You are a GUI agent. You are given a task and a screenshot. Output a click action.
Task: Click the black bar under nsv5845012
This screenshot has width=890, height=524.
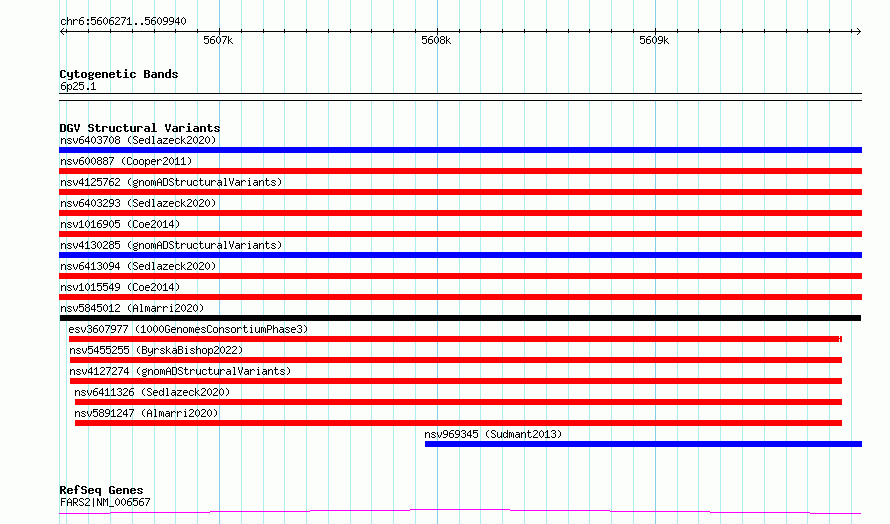[460, 318]
